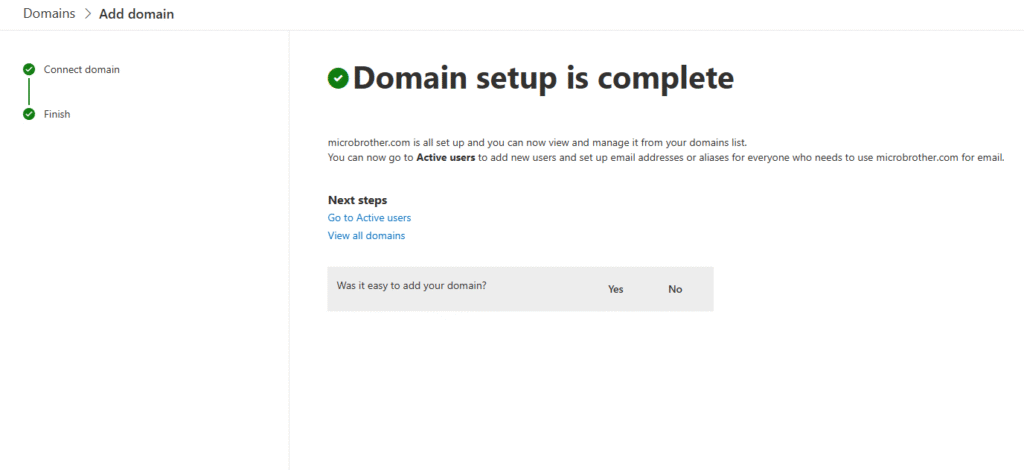Image resolution: width=1024 pixels, height=470 pixels.
Task: Select the Finish step label
Action: pyautogui.click(x=57, y=114)
